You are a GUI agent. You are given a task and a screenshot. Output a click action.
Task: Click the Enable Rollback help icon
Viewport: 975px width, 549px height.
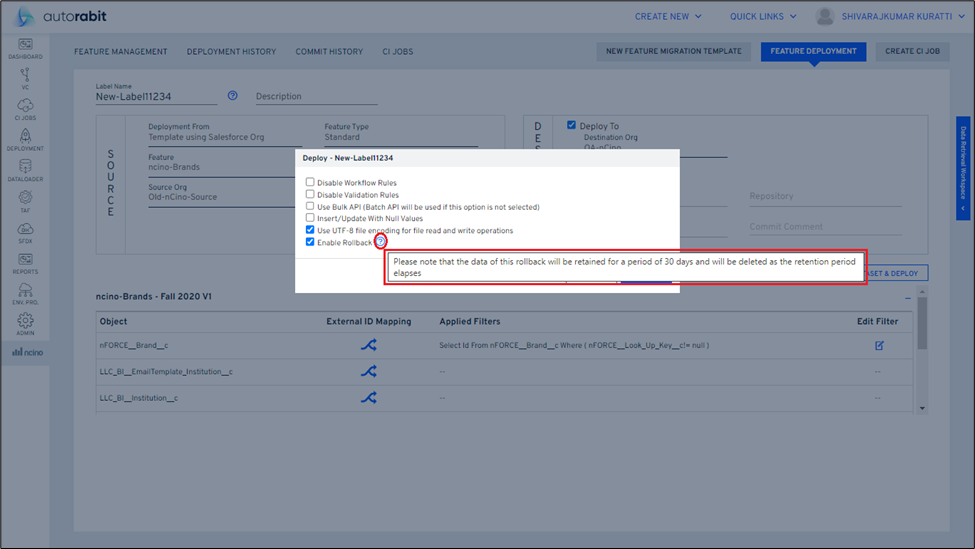pos(381,242)
